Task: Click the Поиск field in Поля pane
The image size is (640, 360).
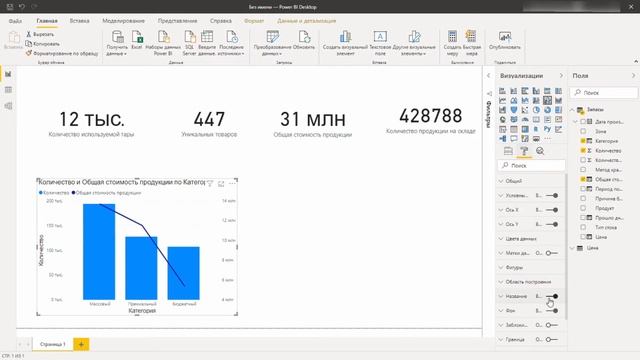Action: coord(604,93)
